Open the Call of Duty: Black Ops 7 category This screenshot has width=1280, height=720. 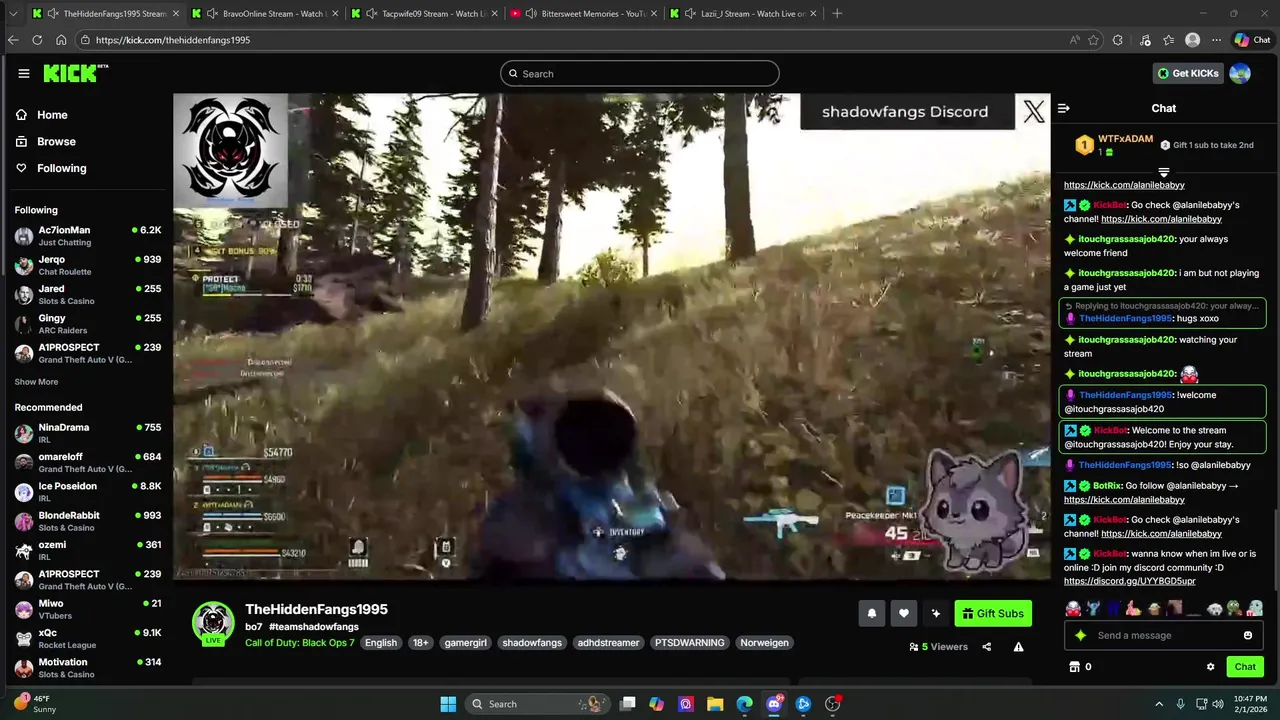tap(300, 643)
